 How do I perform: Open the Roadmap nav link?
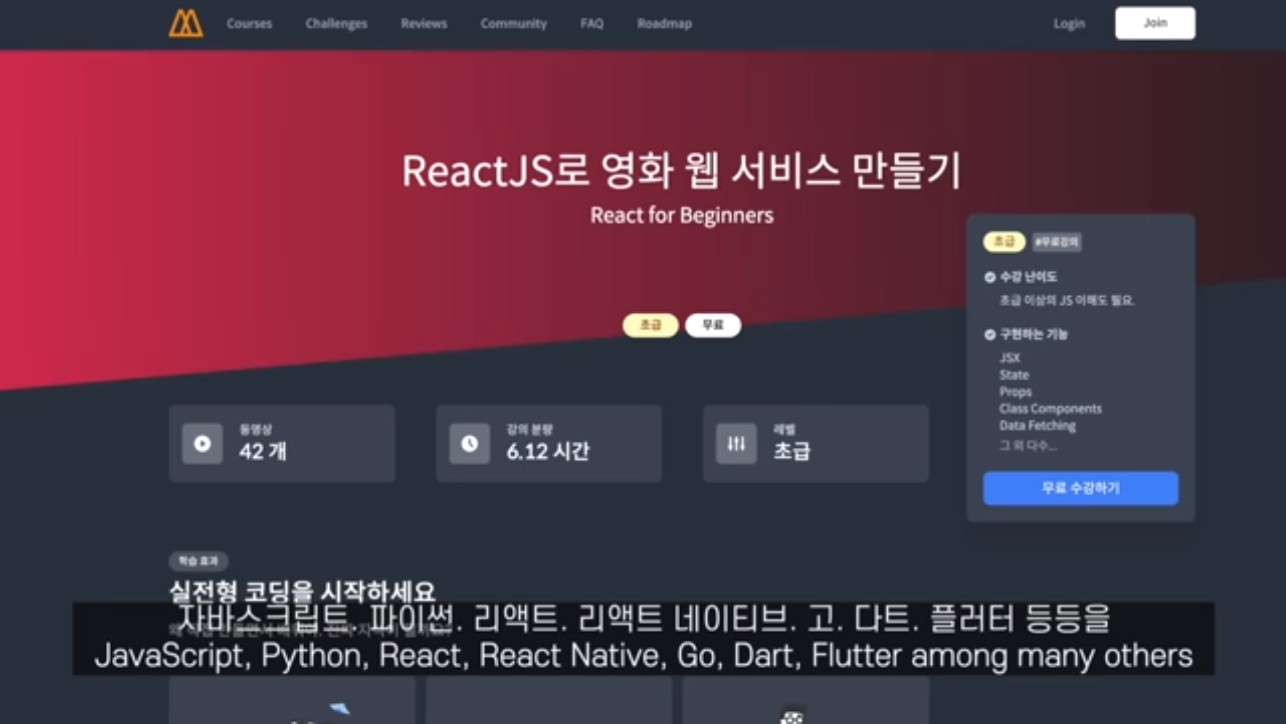[x=664, y=23]
